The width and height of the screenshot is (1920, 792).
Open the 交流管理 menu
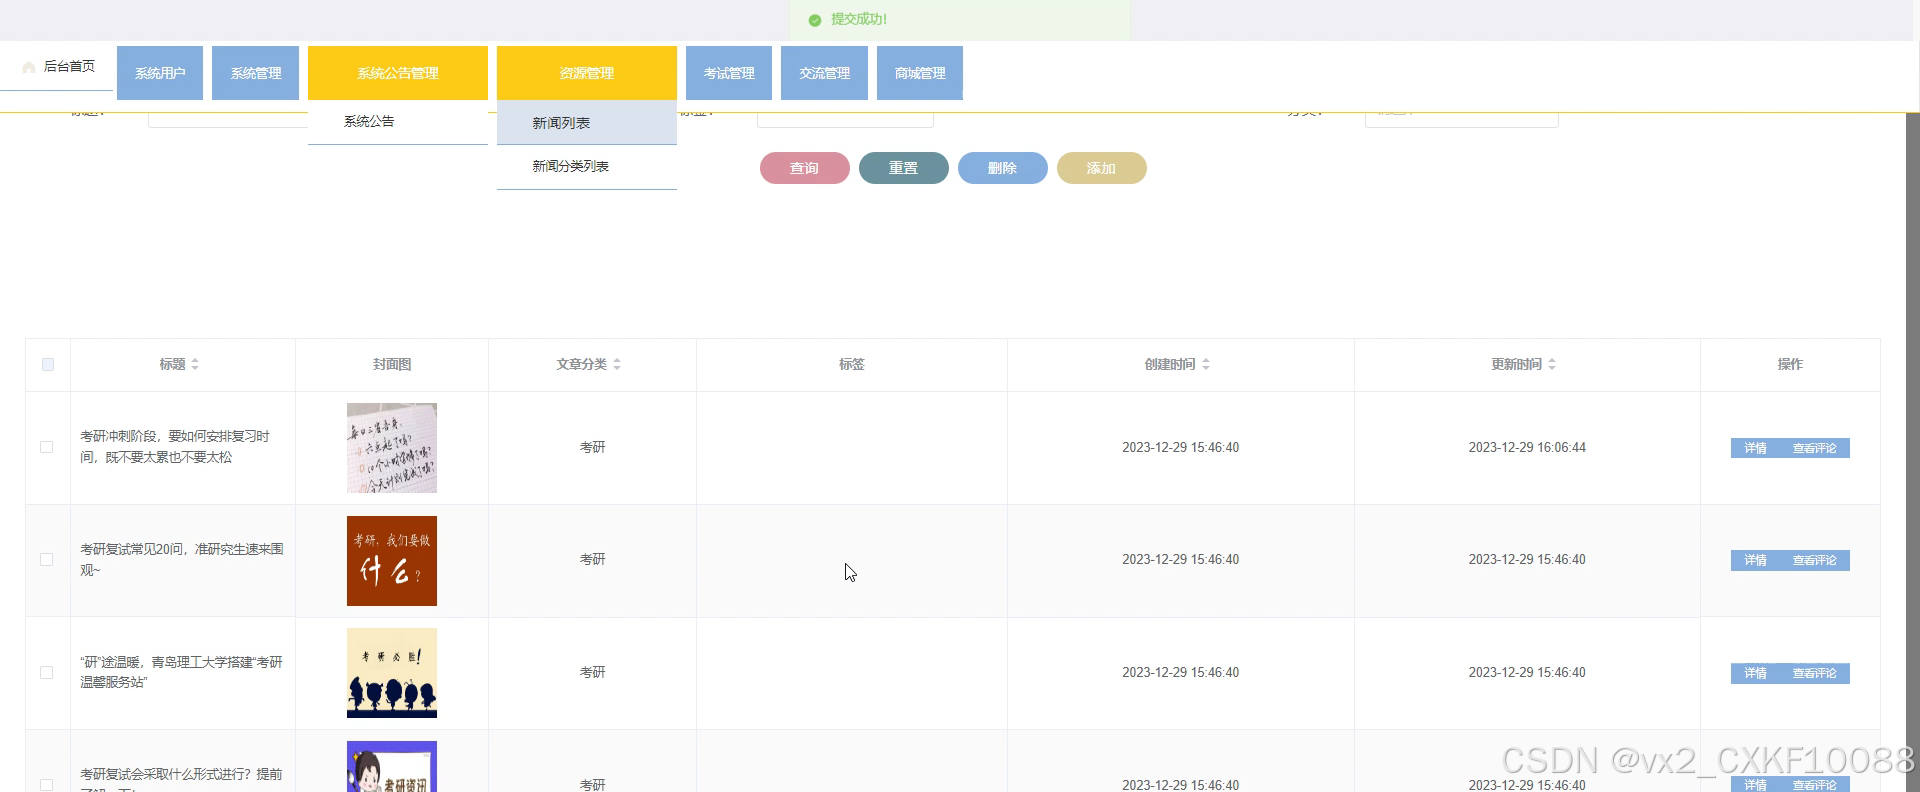point(824,73)
